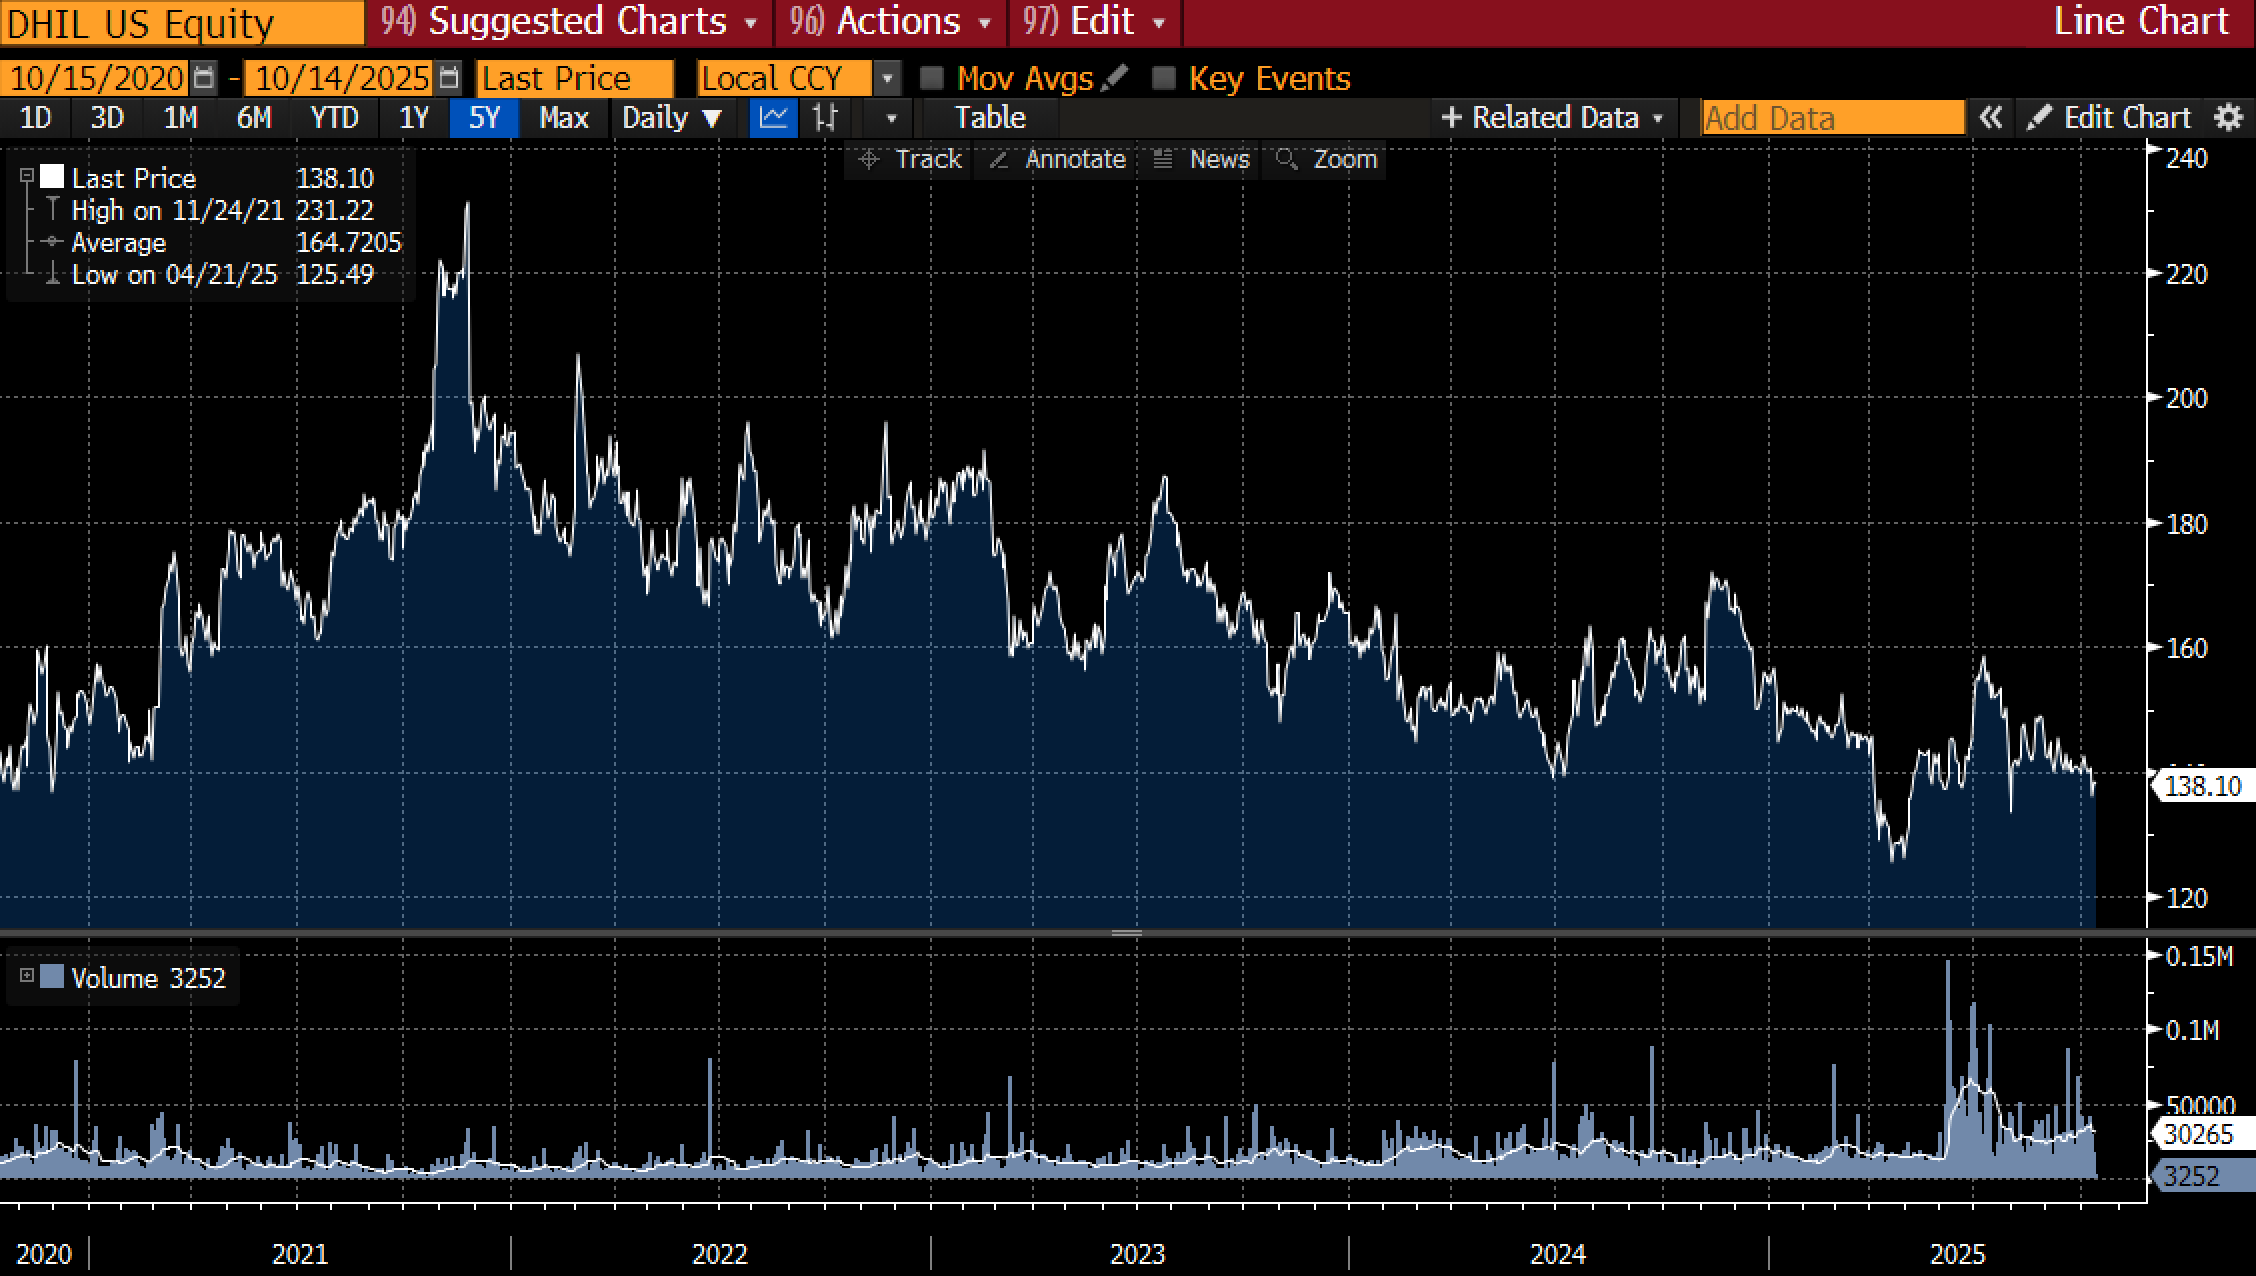2256x1276 pixels.
Task: Enable the Mov Avgs checkbox
Action: point(932,78)
